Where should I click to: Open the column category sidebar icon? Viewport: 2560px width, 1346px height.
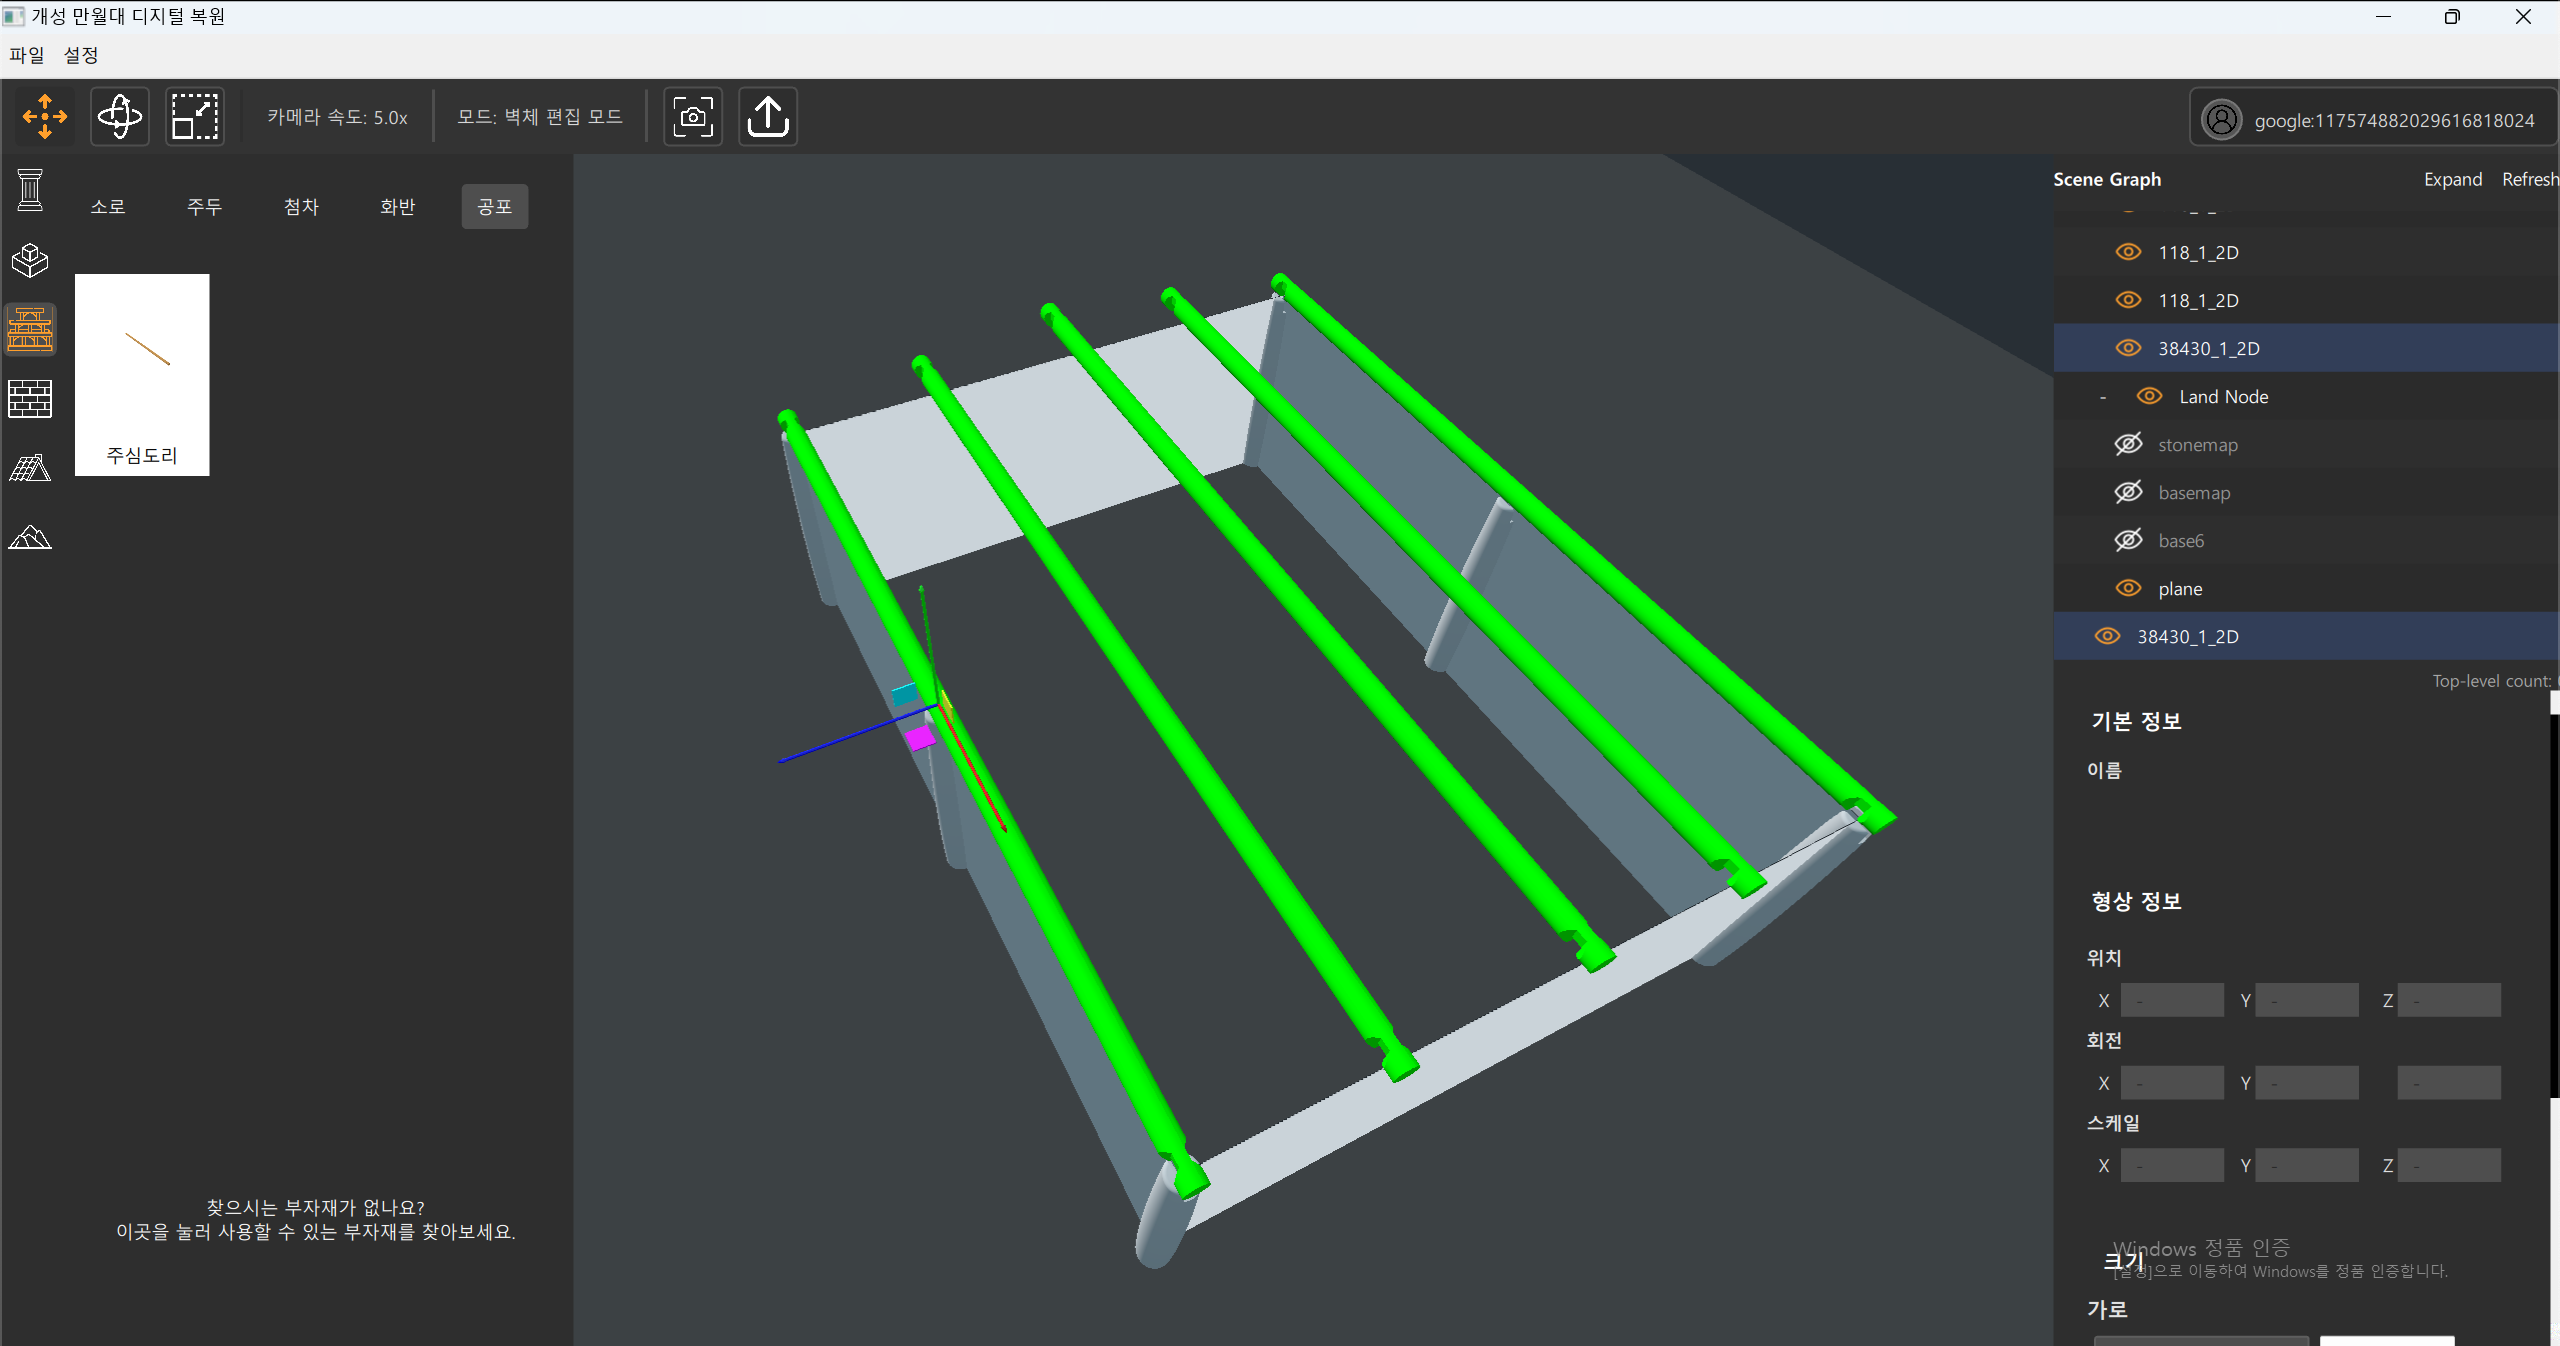(x=30, y=190)
